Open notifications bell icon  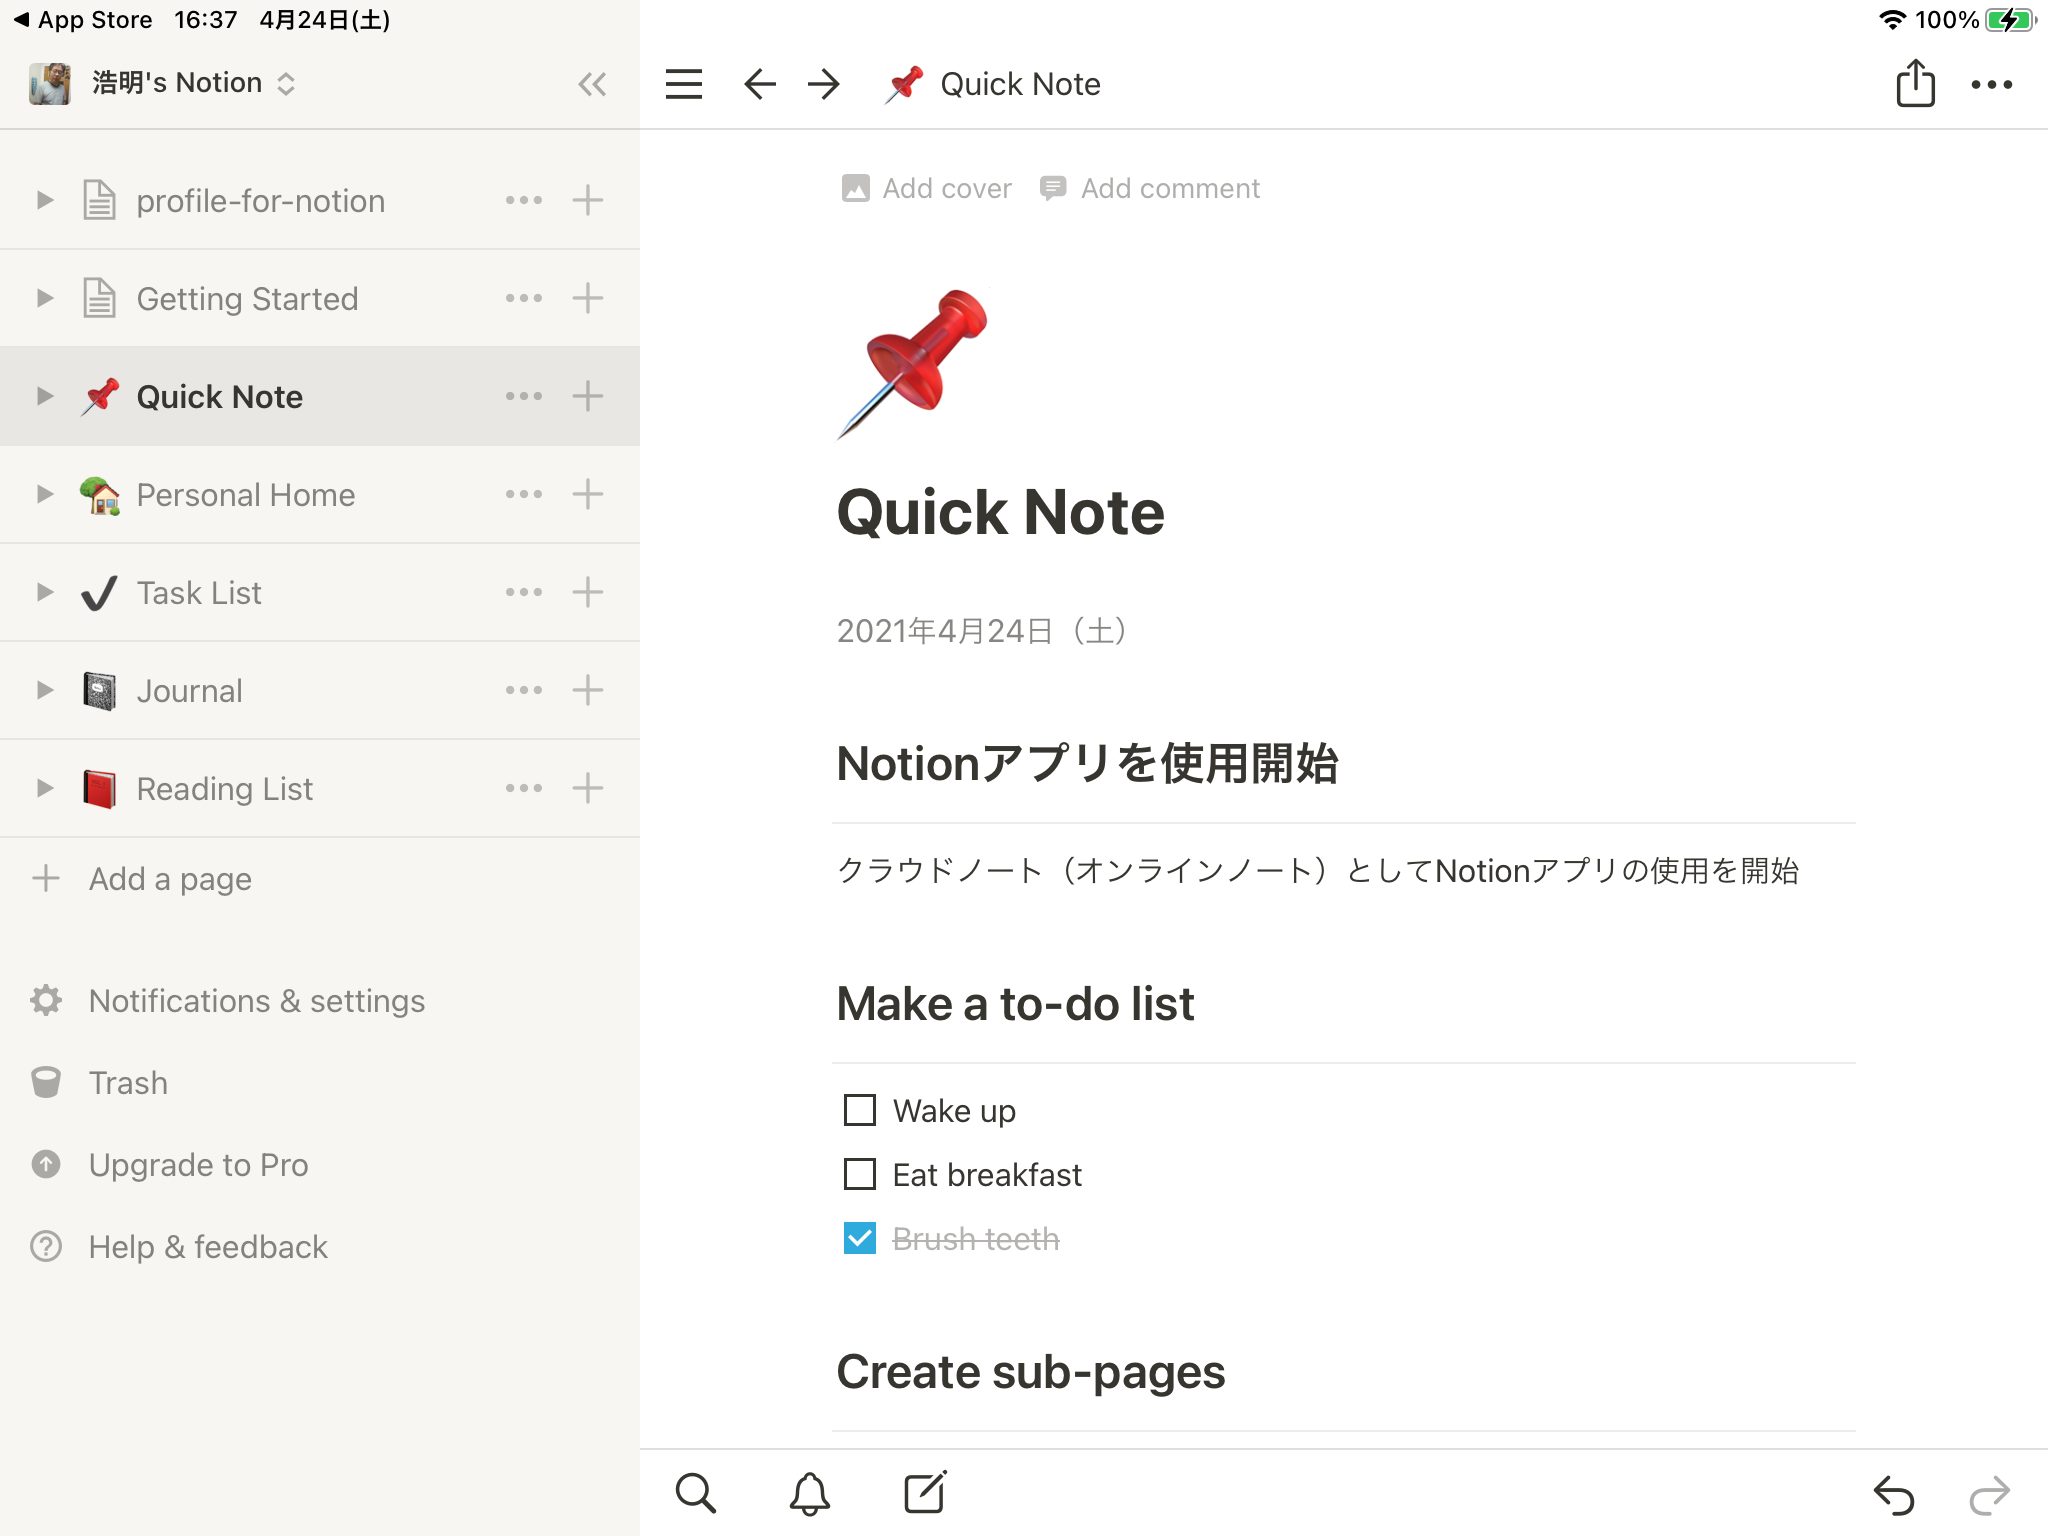pos(809,1493)
